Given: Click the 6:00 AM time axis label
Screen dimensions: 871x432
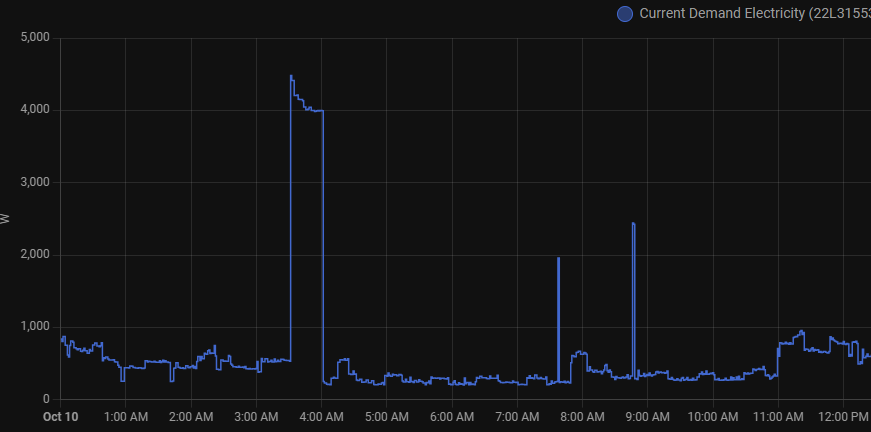Looking at the screenshot, I should pyautogui.click(x=452, y=416).
